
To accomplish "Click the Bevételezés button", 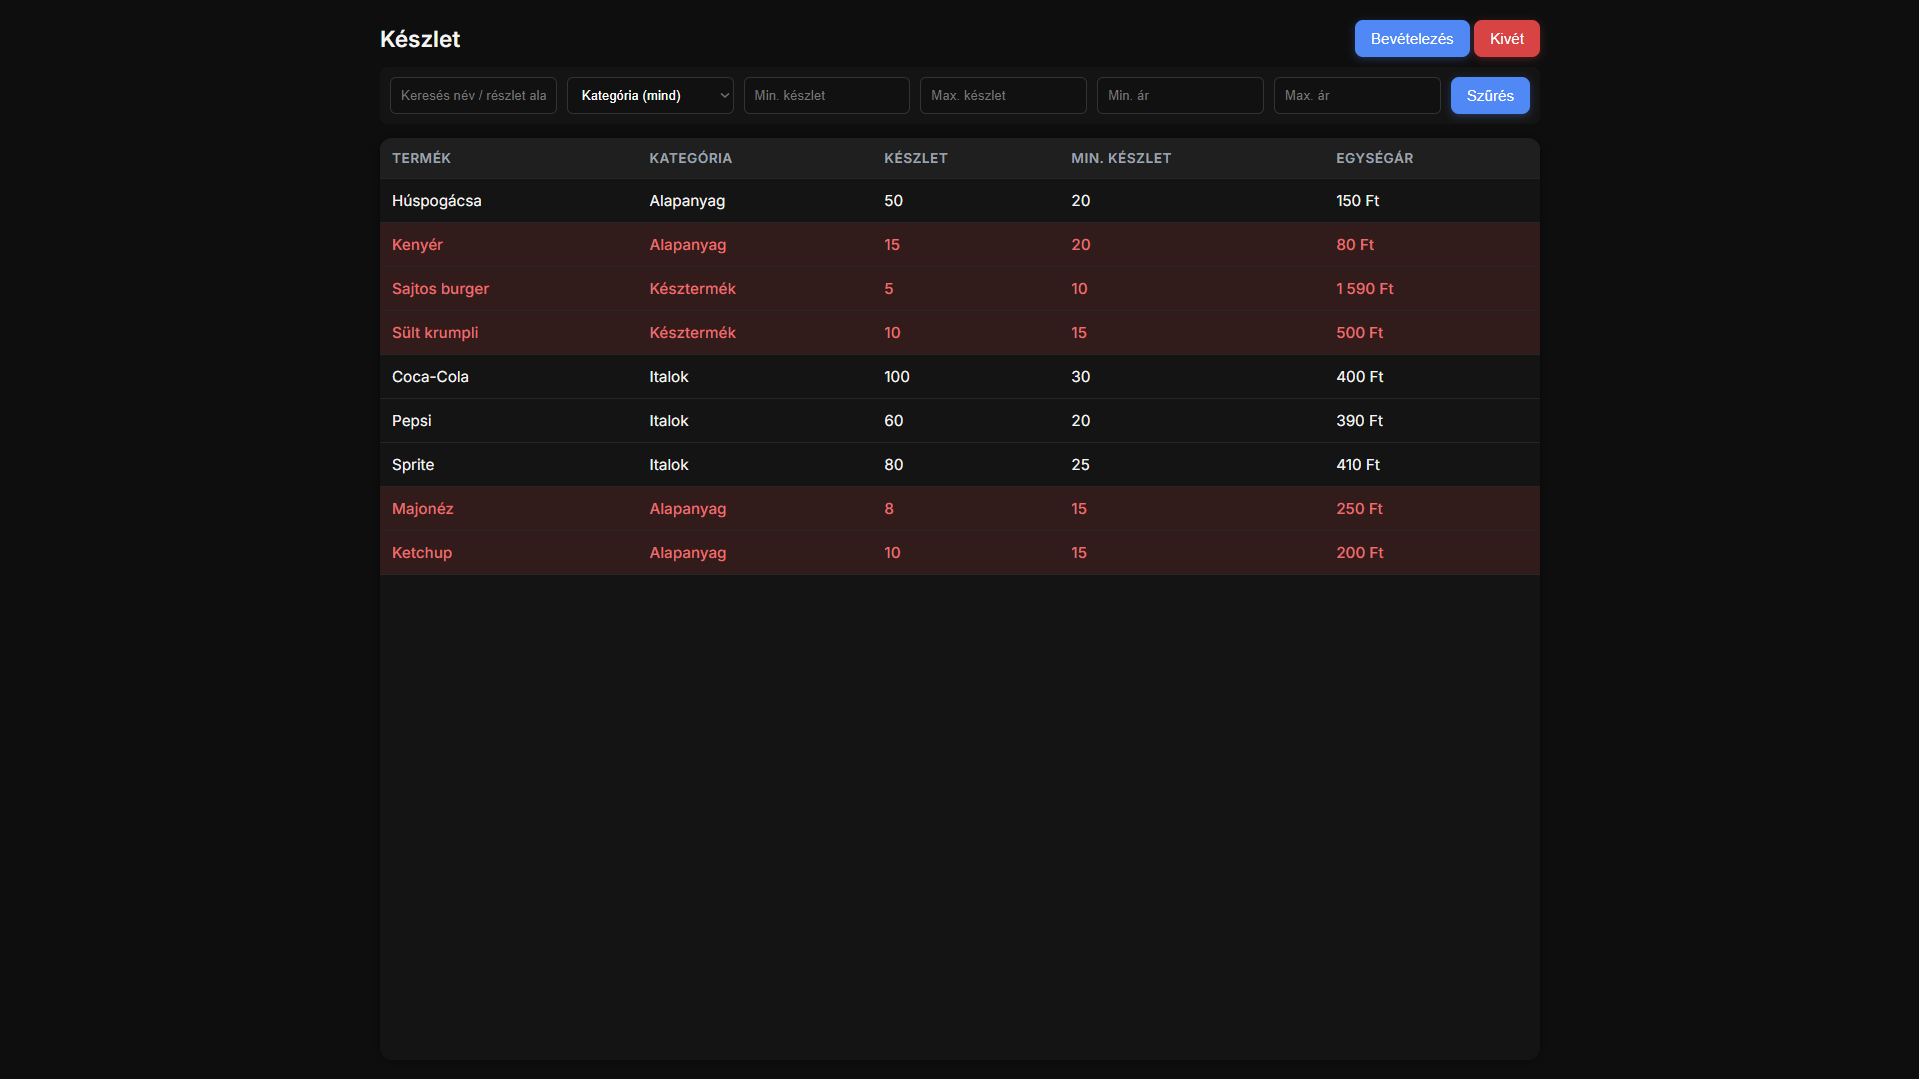I will [x=1411, y=39].
